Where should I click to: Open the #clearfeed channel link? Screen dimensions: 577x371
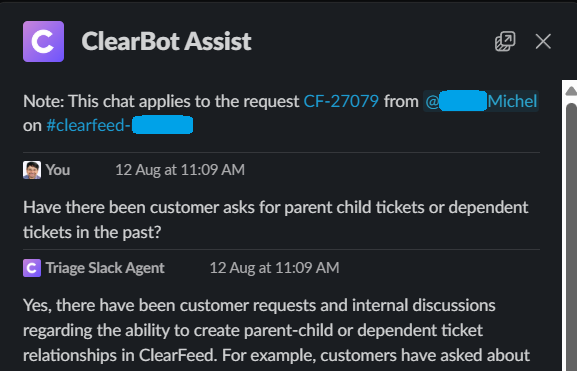pyautogui.click(x=120, y=125)
